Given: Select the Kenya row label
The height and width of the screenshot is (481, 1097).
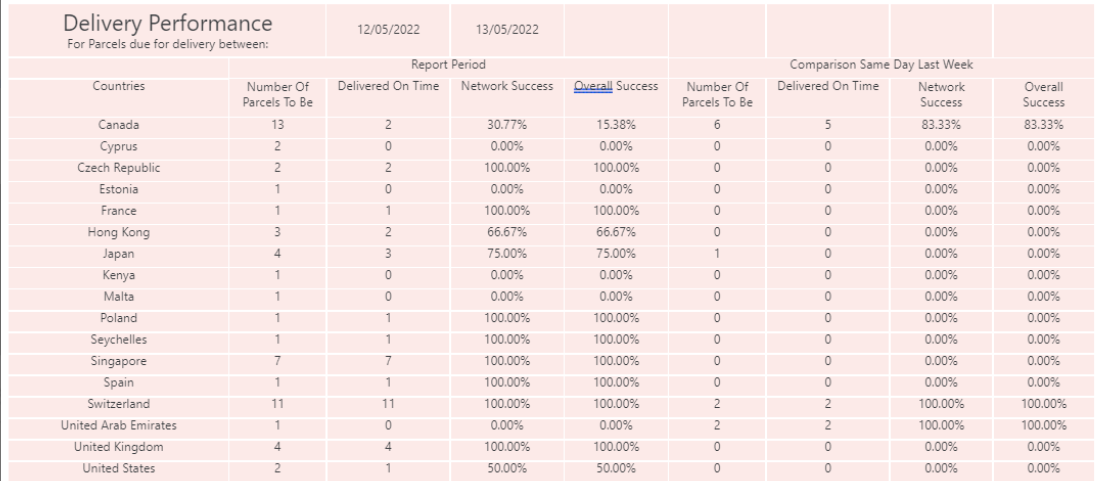Looking at the screenshot, I should click(x=119, y=275).
